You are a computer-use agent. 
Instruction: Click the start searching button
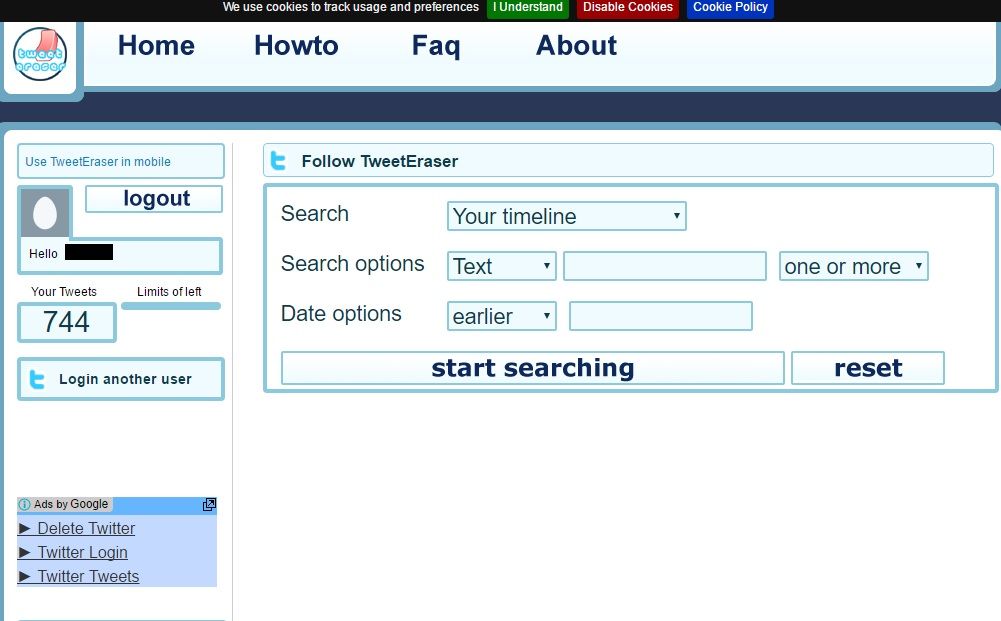(x=532, y=368)
